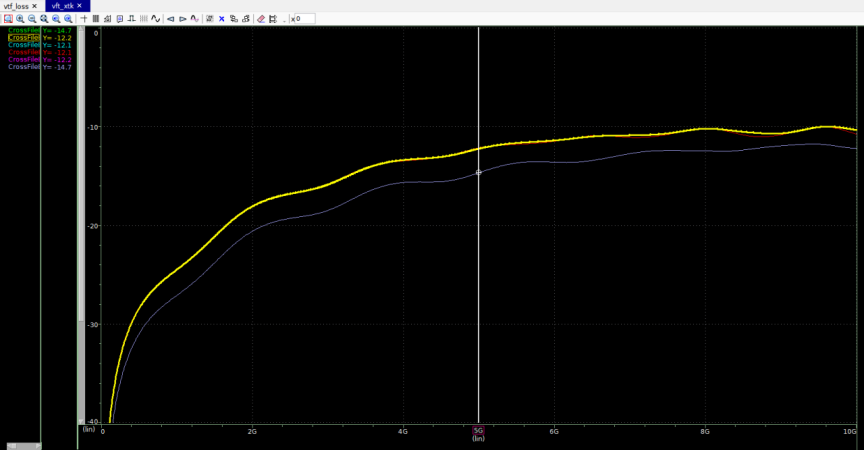Click the left-pointing triangle icon
This screenshot has height=450, width=864.
click(x=171, y=19)
